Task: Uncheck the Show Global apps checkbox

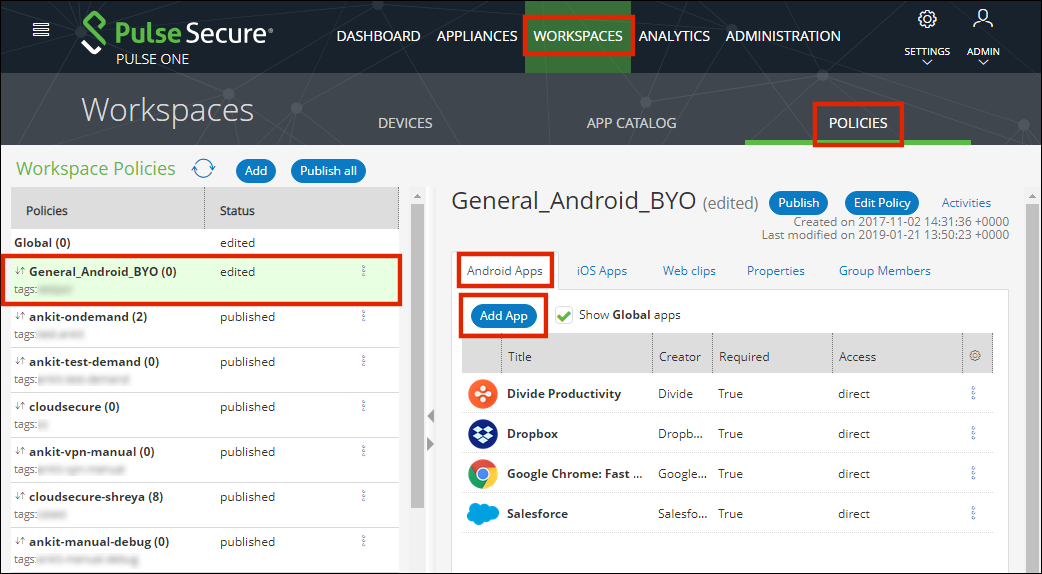Action: pyautogui.click(x=565, y=315)
